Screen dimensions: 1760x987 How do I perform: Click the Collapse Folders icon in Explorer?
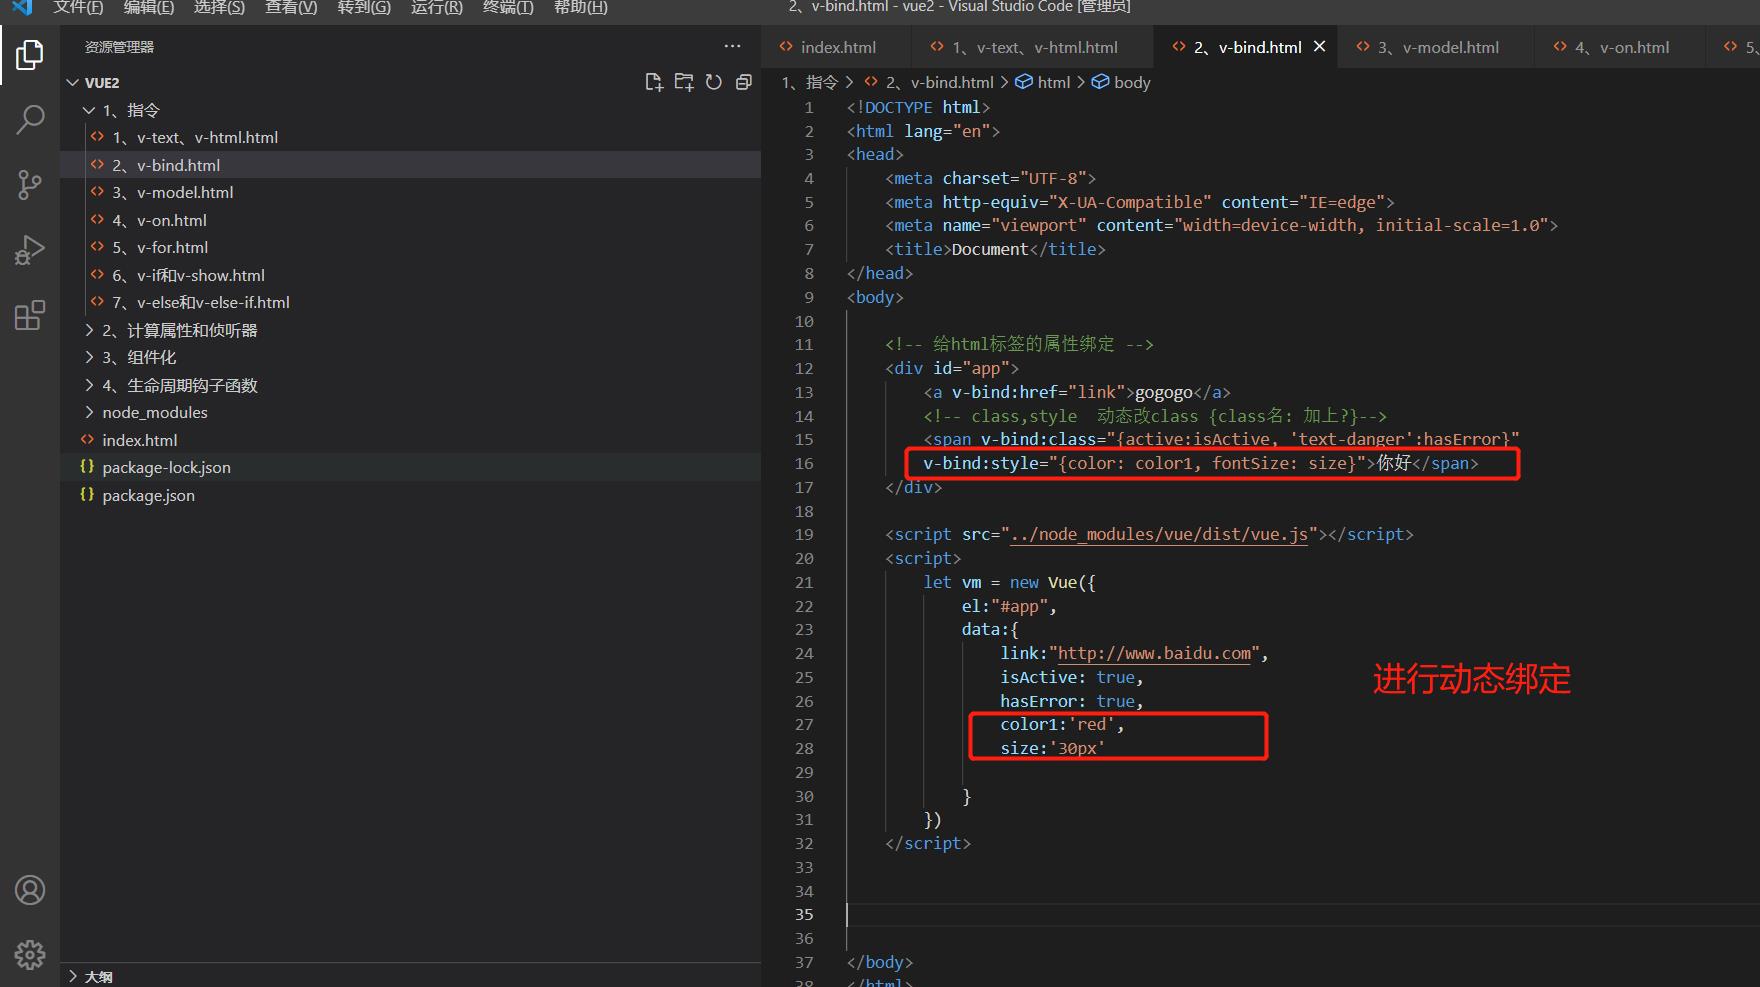click(743, 82)
